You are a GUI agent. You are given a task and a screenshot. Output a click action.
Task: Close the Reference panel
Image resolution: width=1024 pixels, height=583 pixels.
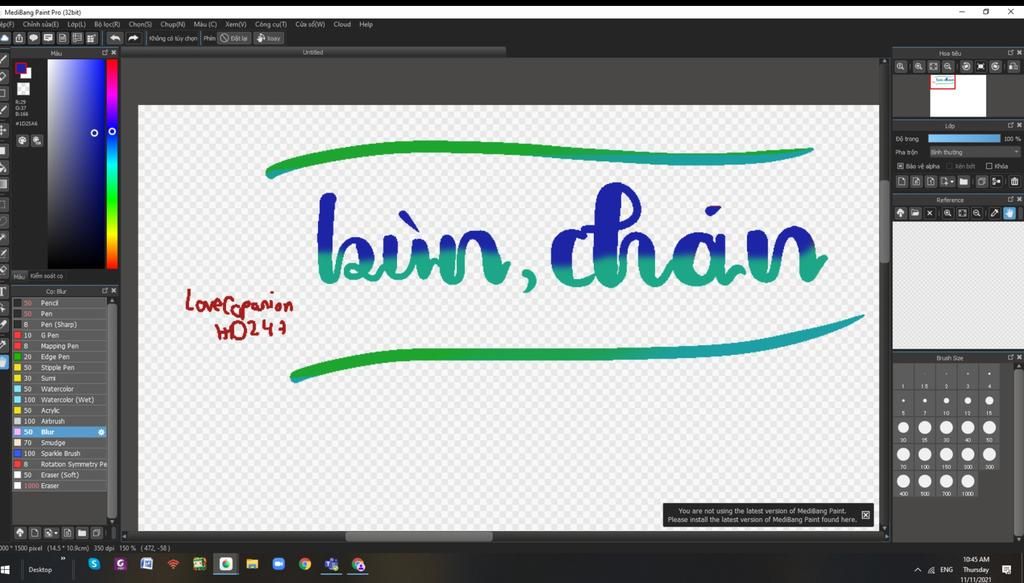(x=1019, y=200)
